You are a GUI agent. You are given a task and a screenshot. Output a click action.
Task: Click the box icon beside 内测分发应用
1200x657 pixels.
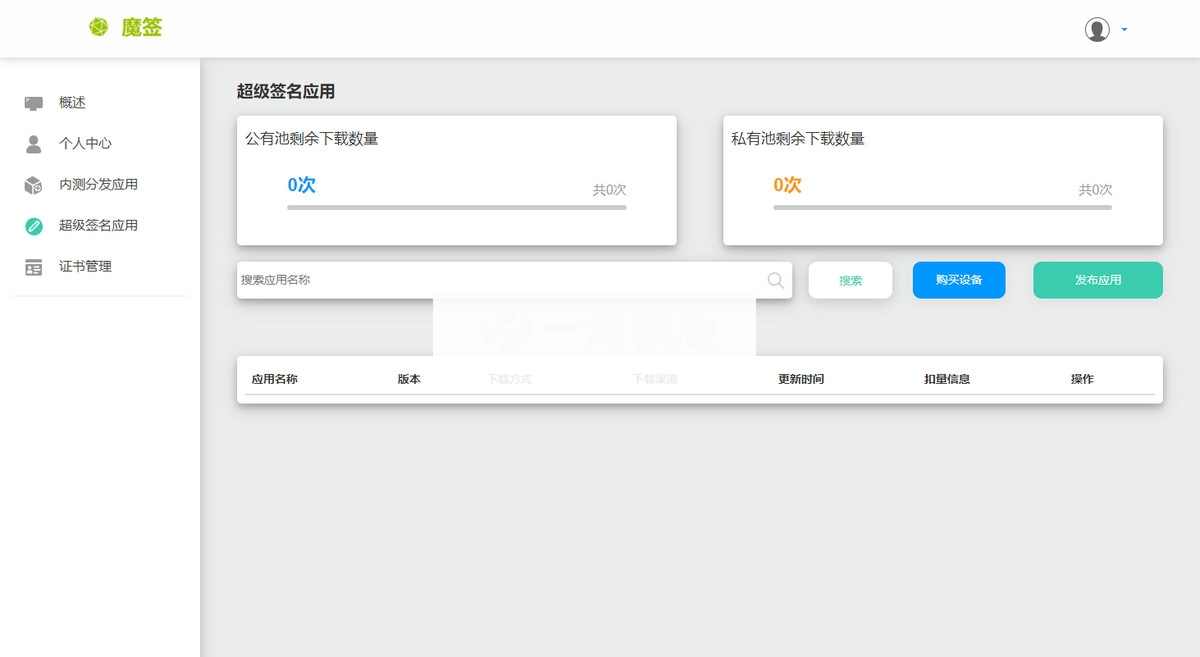pyautogui.click(x=32, y=184)
